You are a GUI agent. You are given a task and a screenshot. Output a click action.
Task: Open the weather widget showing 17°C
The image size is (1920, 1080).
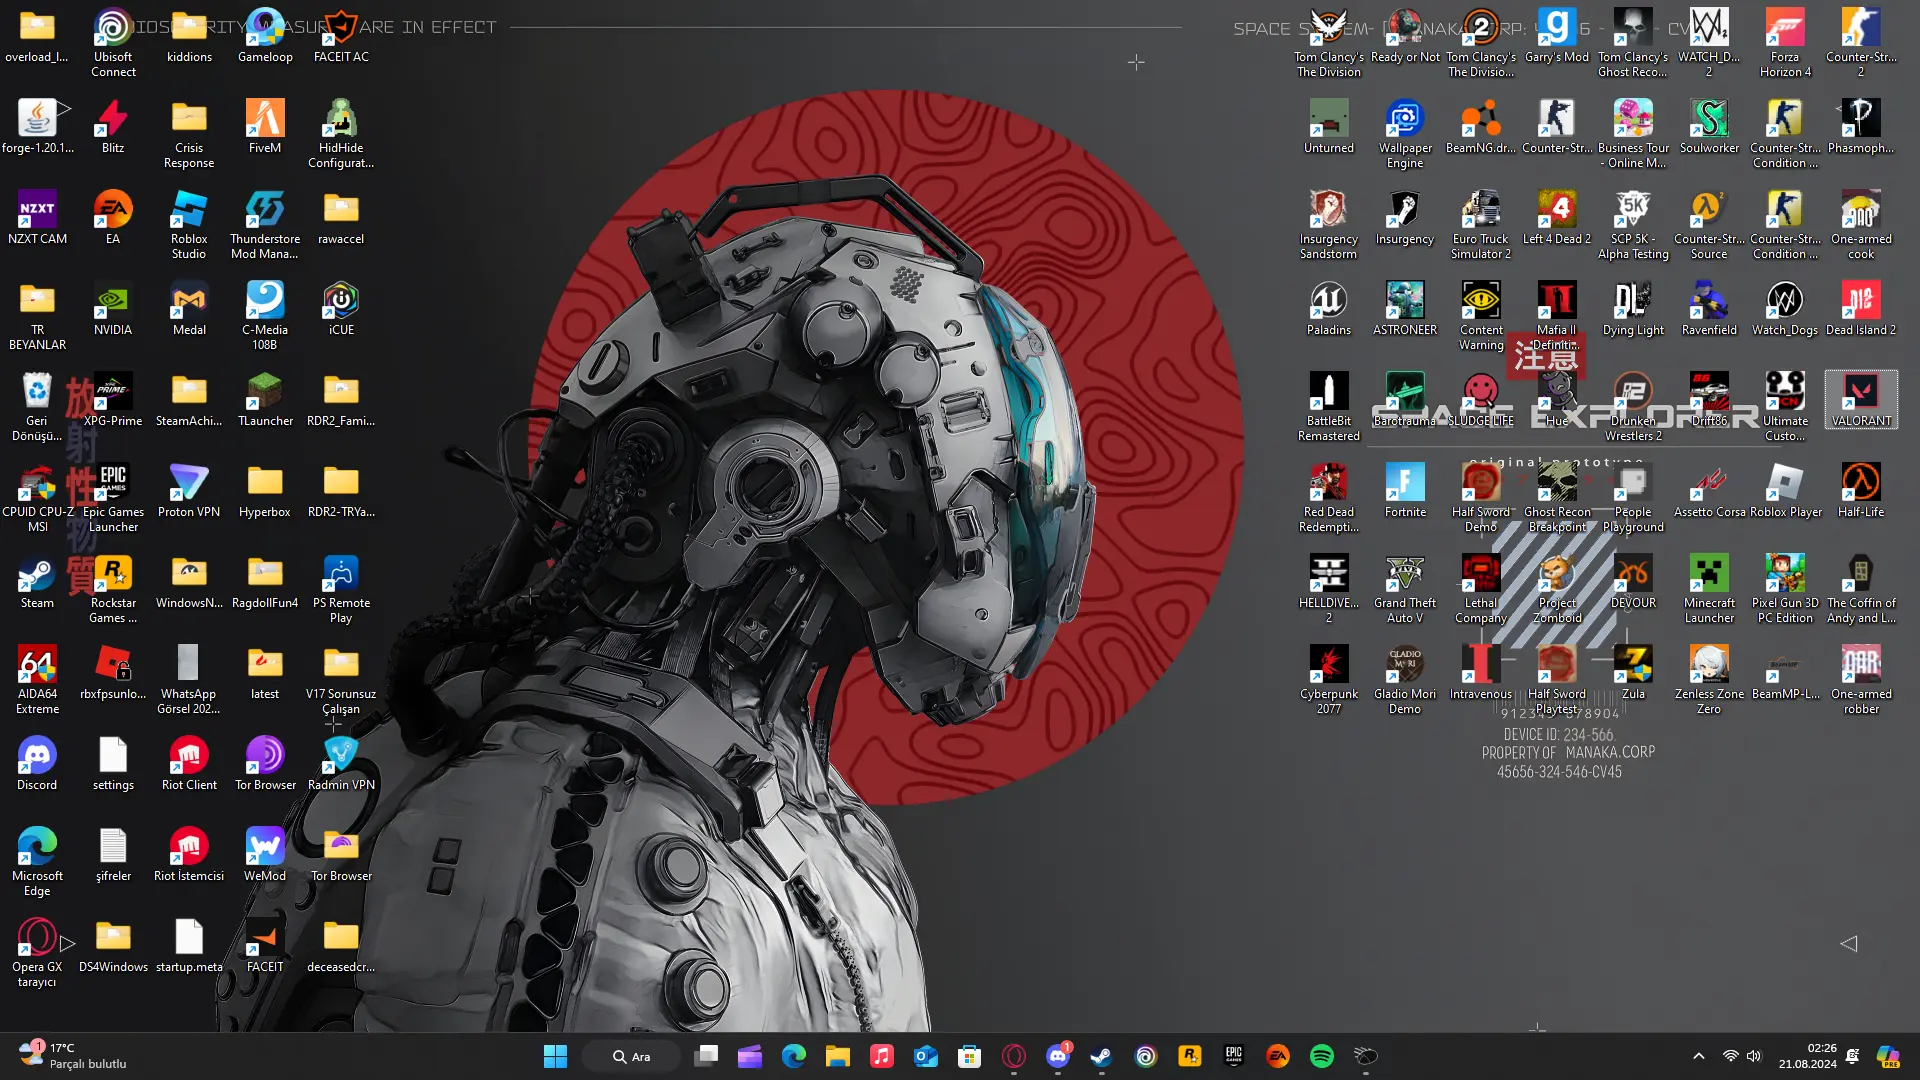coord(74,1056)
